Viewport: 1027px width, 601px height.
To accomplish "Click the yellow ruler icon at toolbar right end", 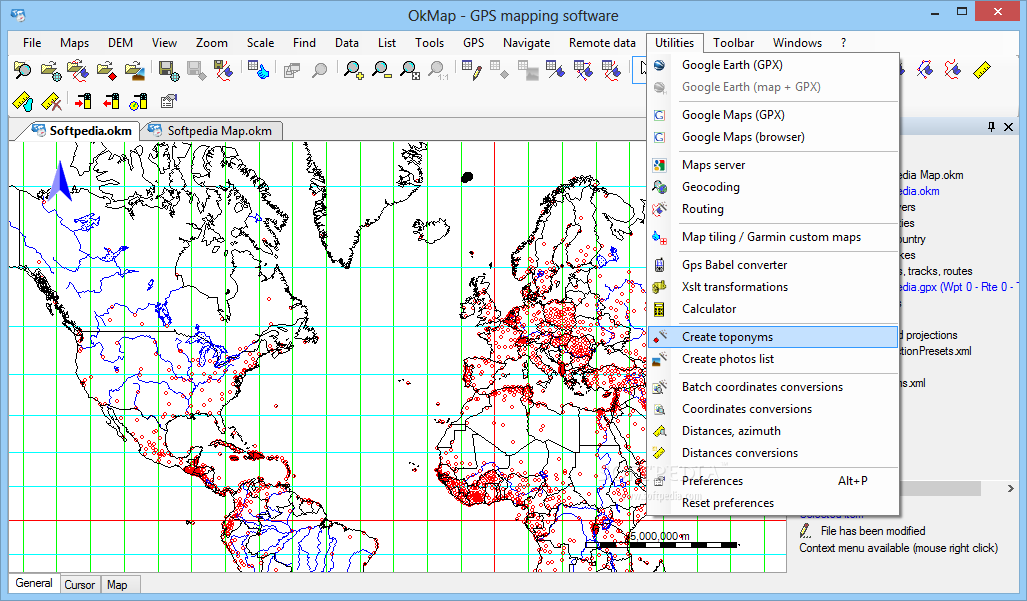I will (982, 70).
